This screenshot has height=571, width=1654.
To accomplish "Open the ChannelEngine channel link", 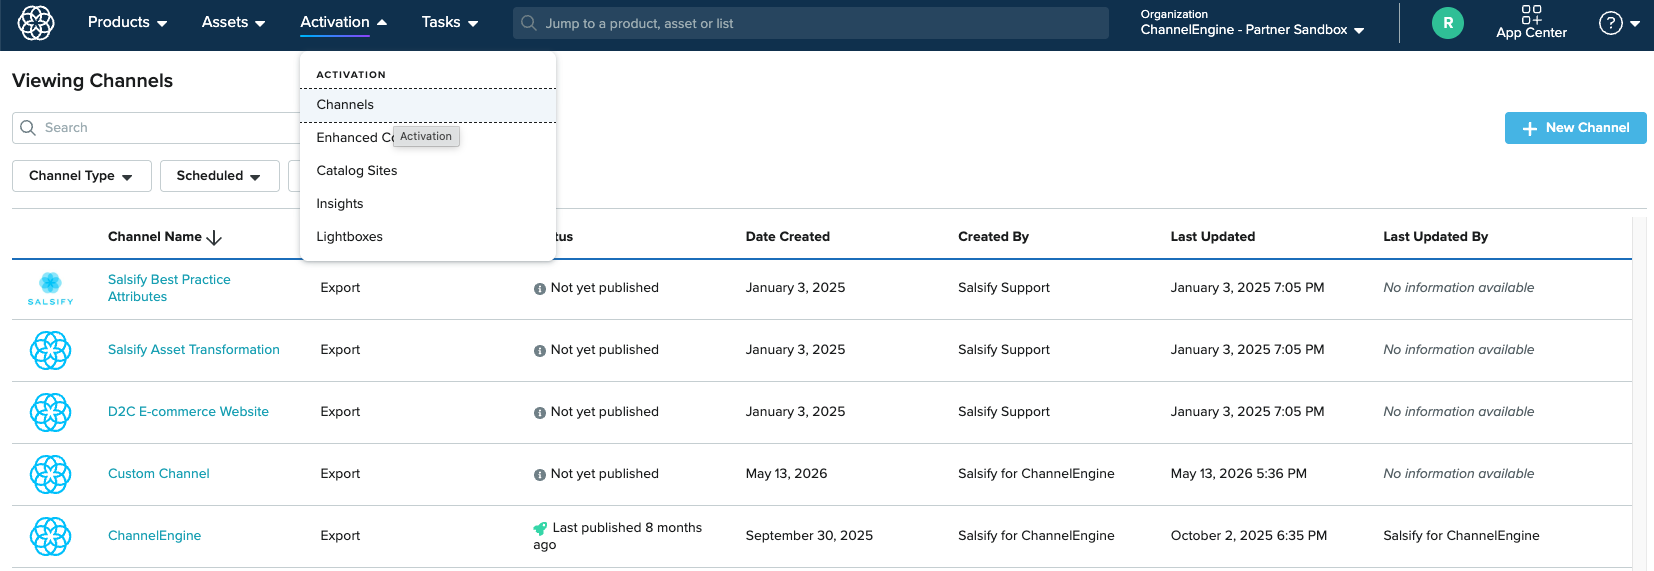I will point(154,536).
